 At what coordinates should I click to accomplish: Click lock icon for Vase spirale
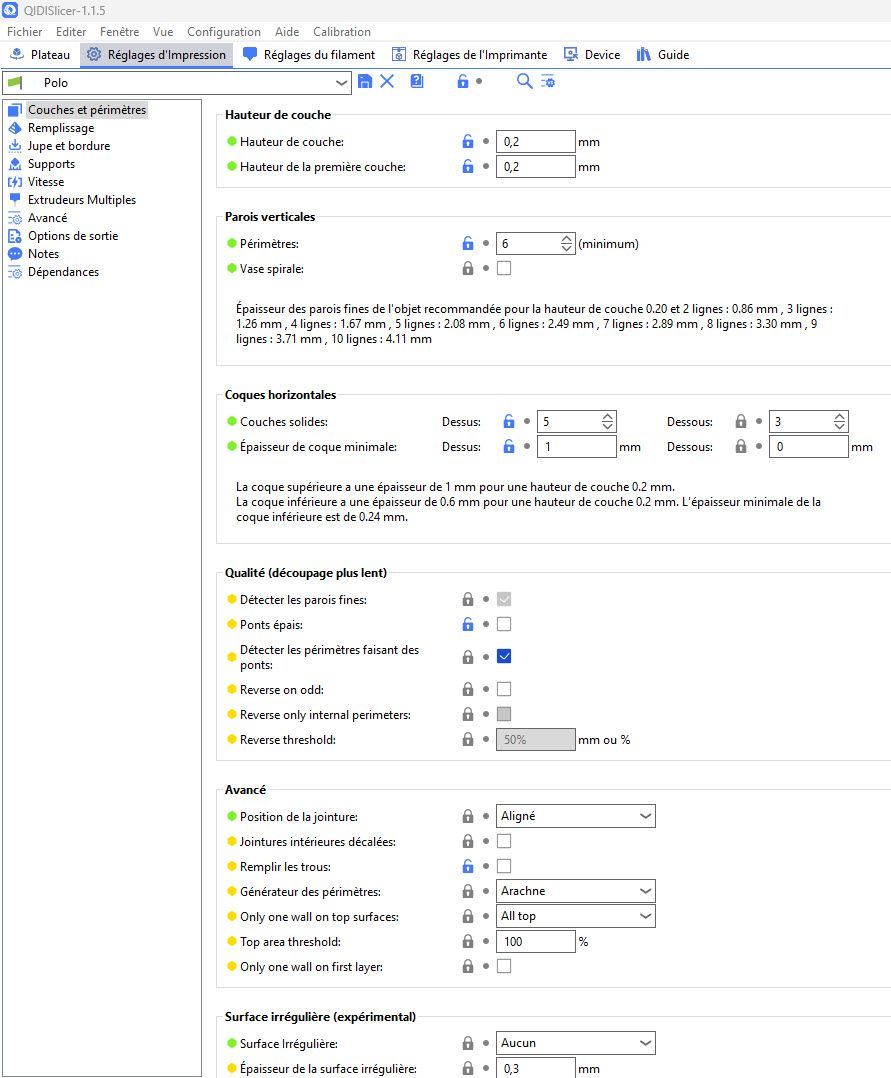pyautogui.click(x=468, y=268)
